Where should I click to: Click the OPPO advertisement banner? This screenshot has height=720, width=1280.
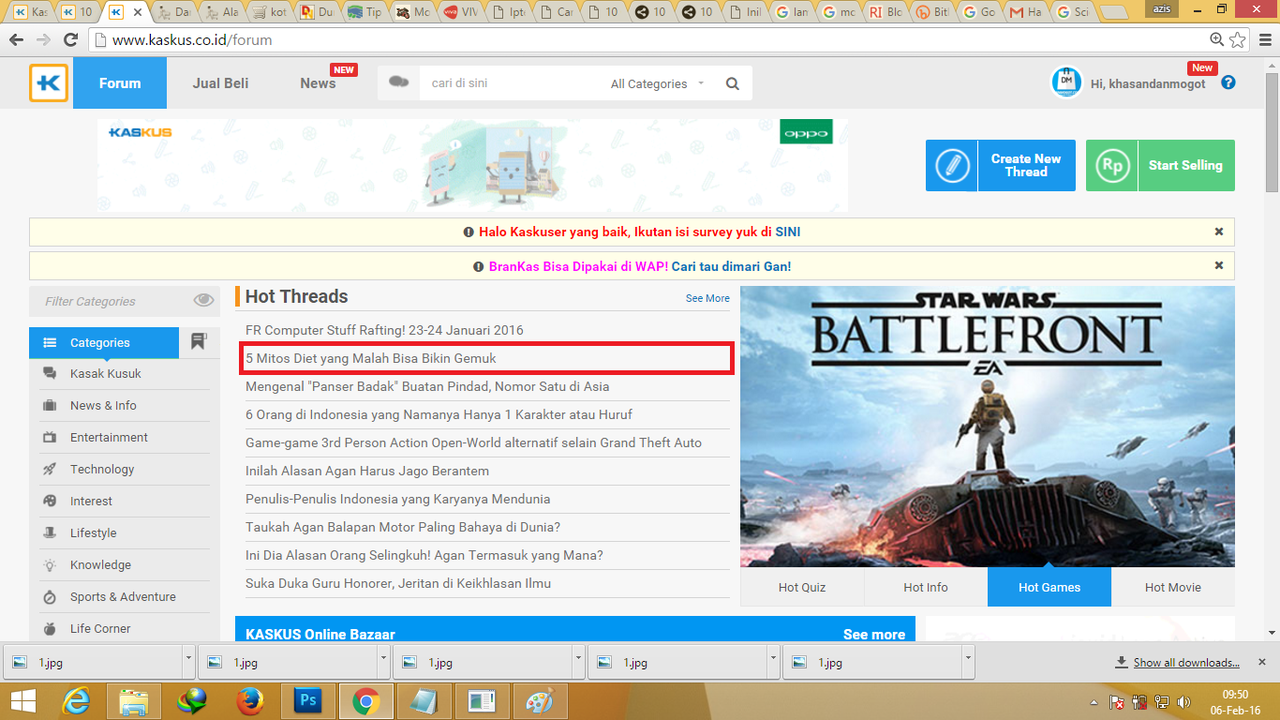click(x=472, y=165)
